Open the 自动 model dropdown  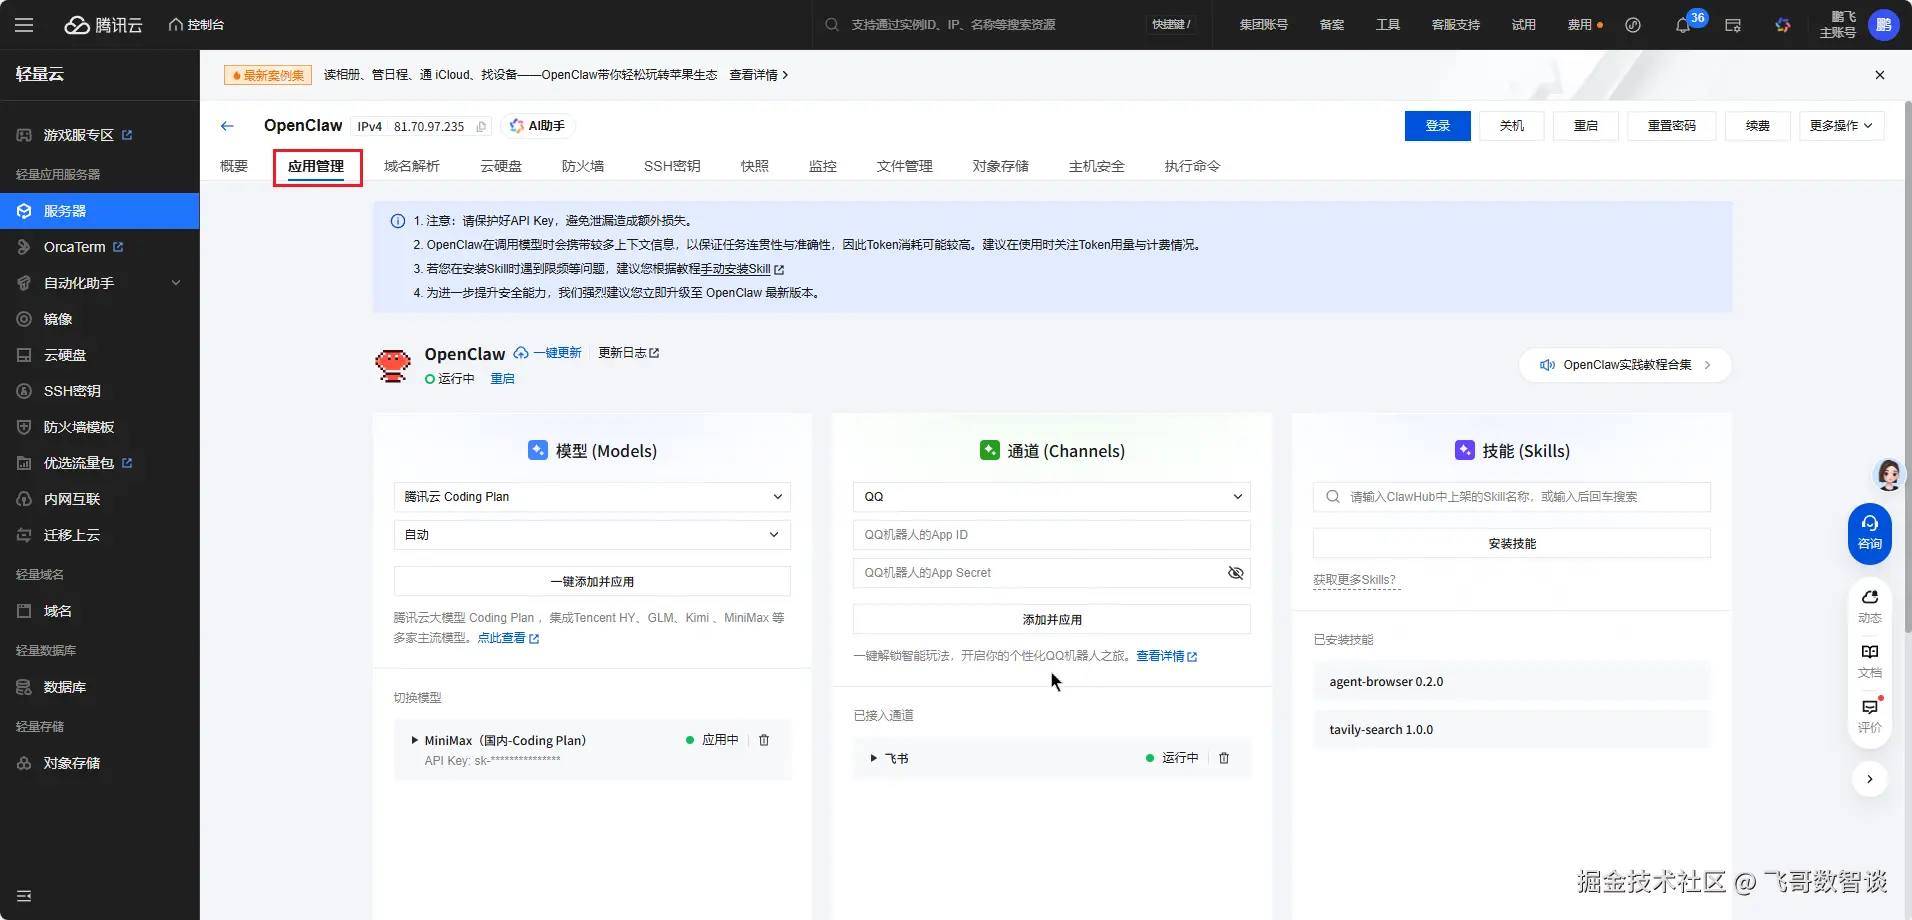coord(592,535)
